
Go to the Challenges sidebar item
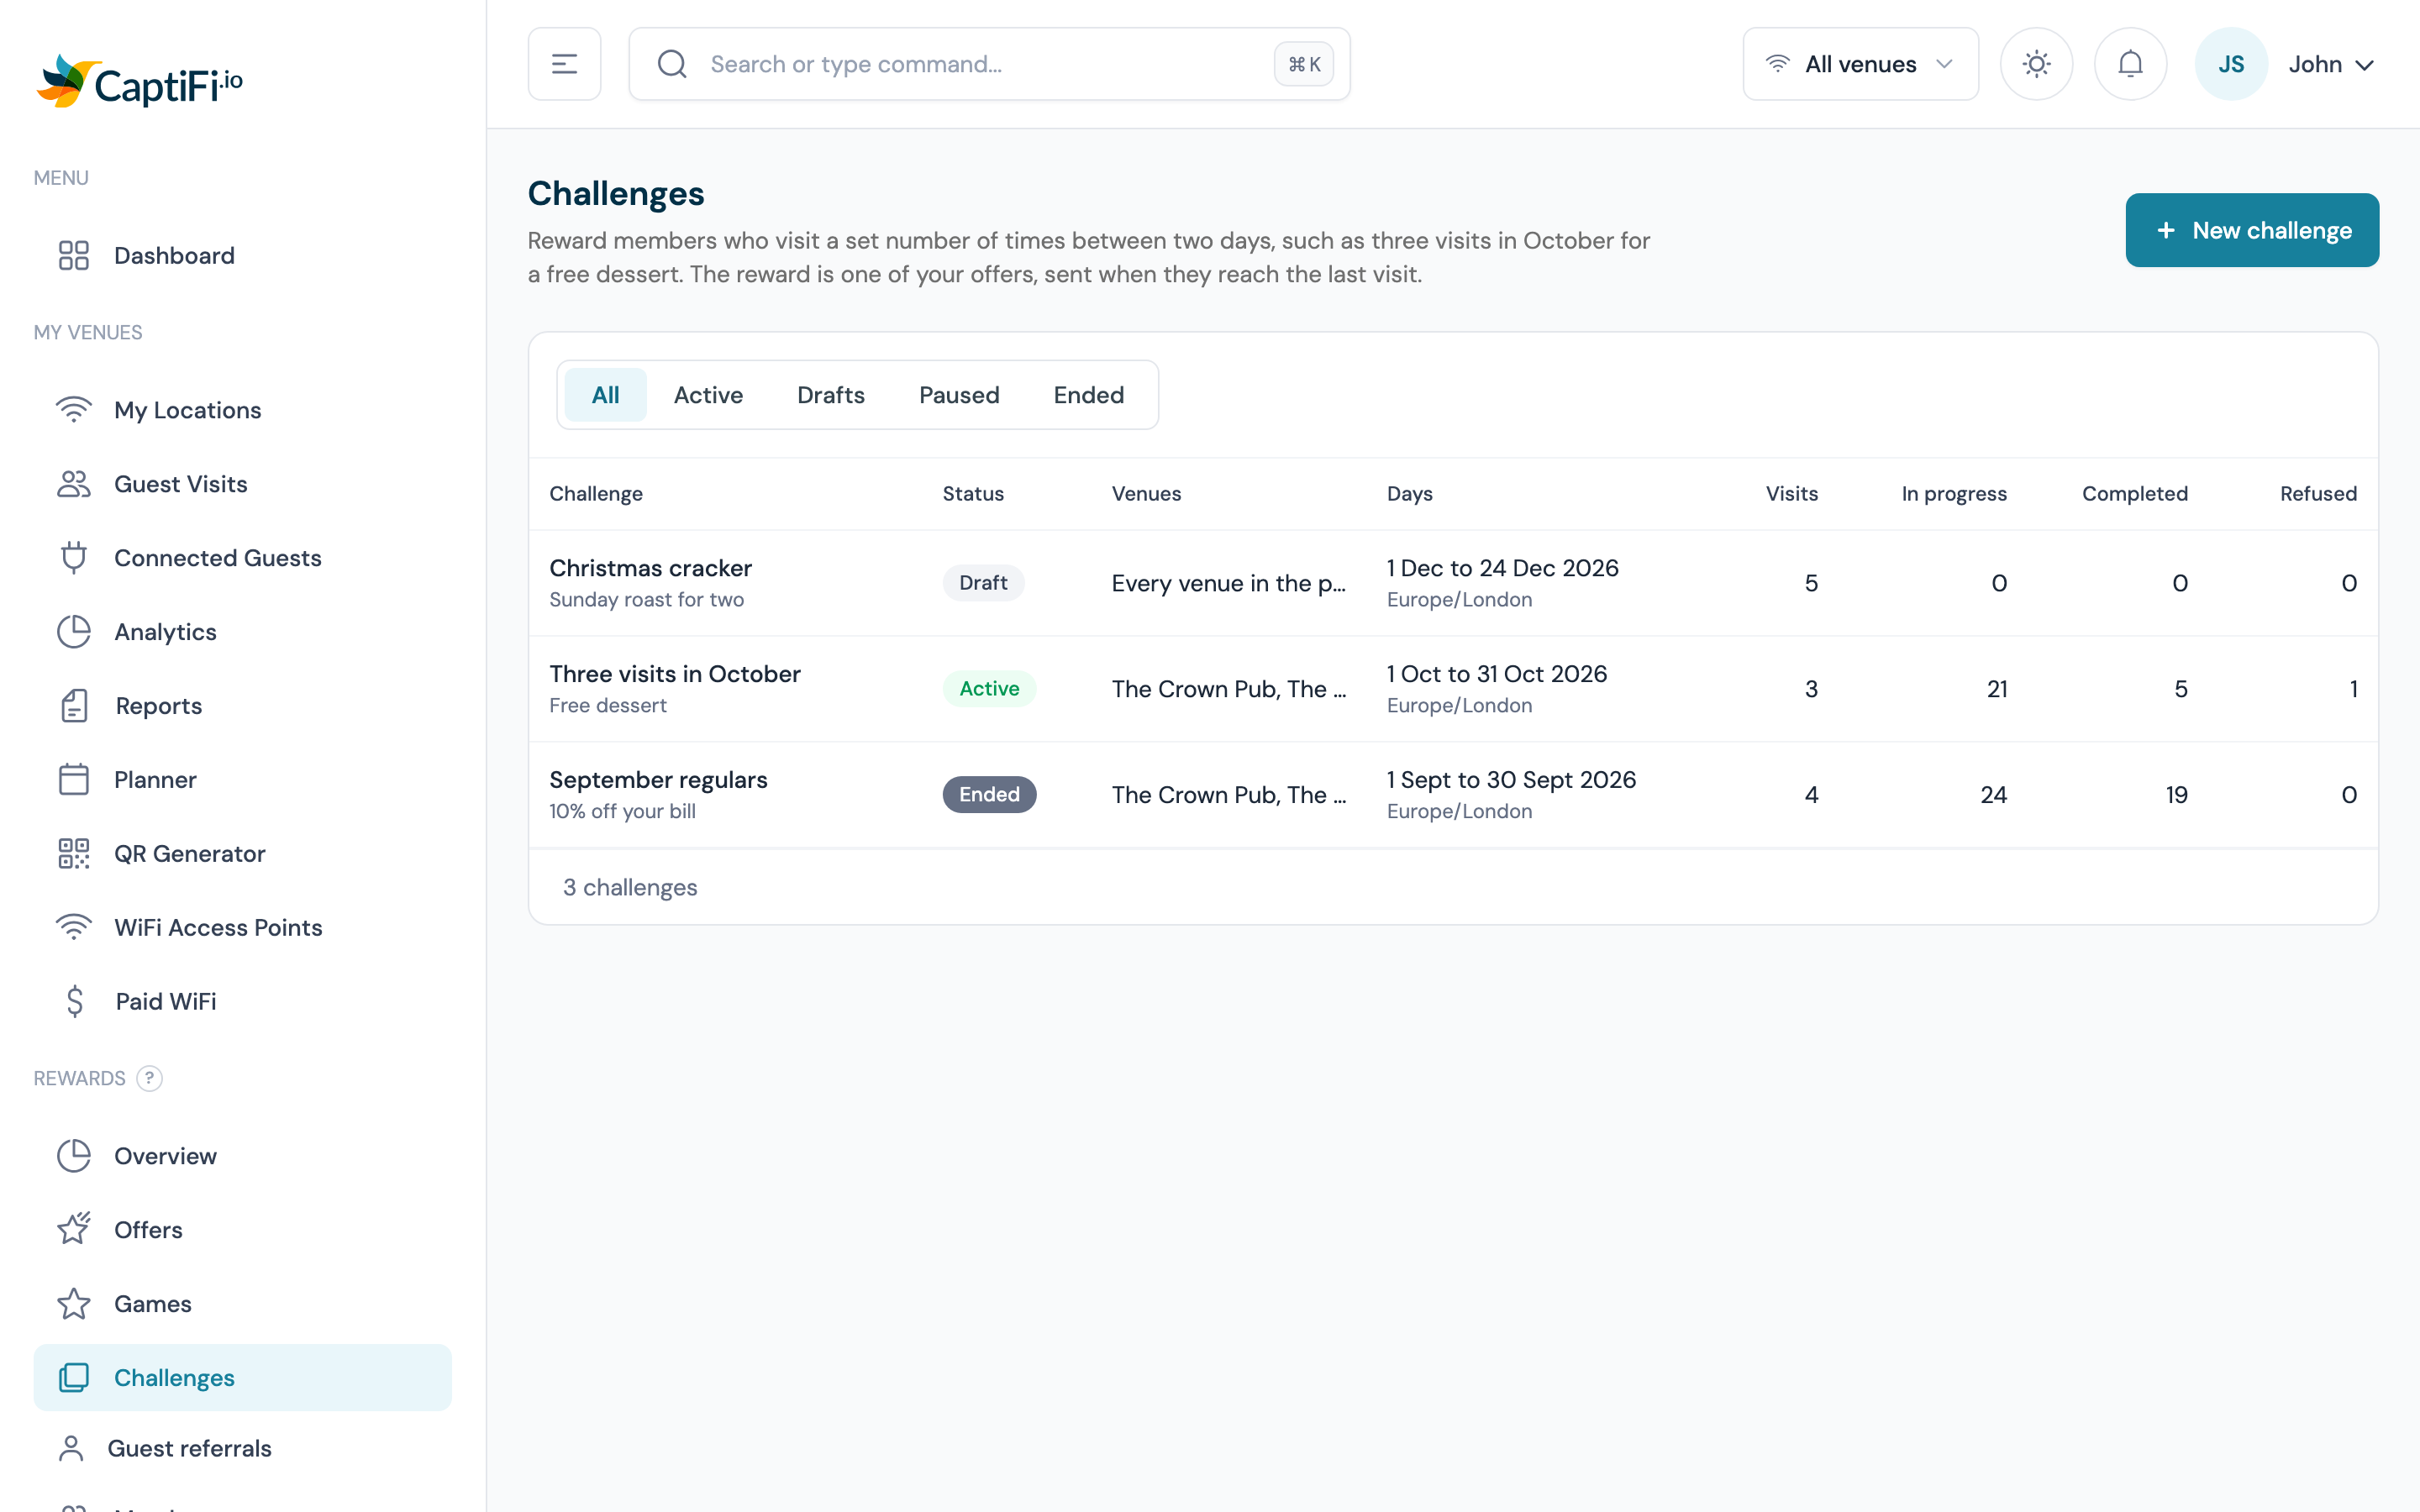pos(242,1377)
